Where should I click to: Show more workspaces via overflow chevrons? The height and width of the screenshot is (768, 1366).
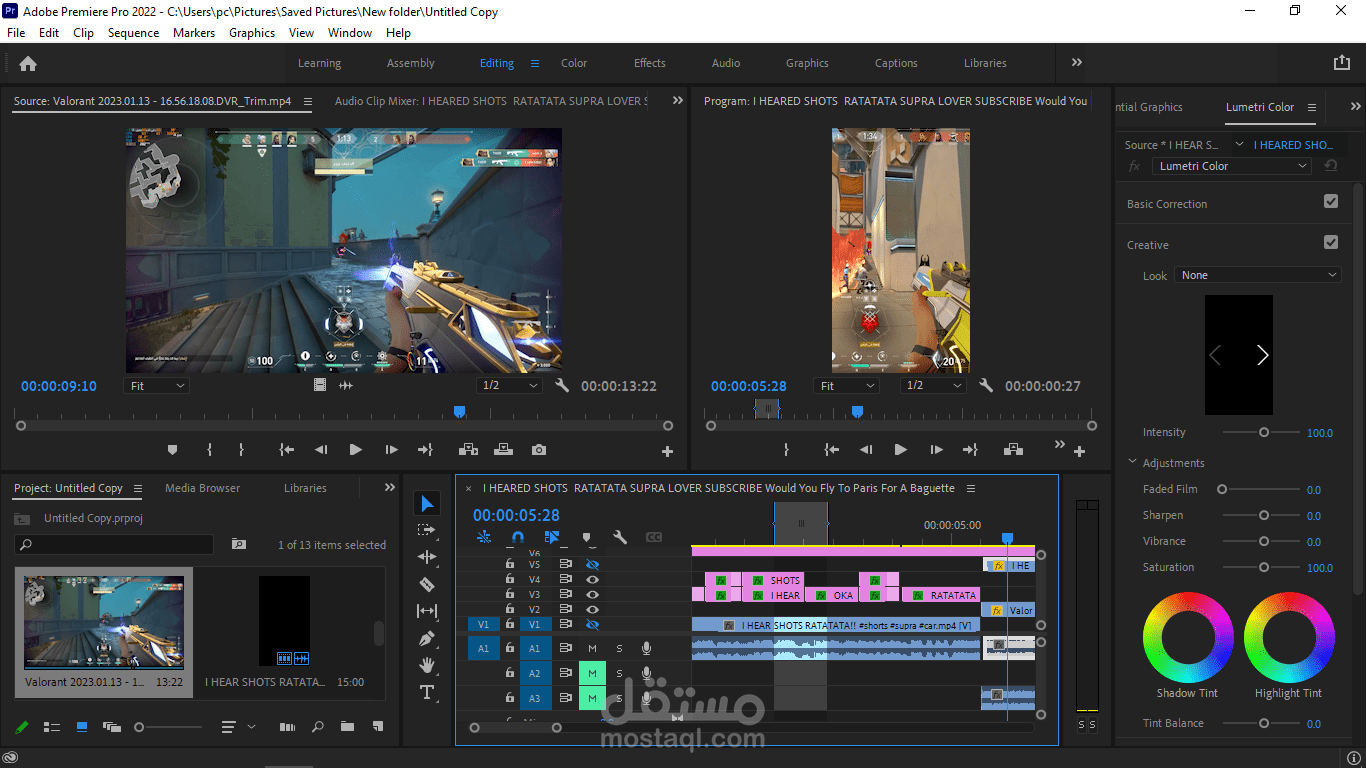tap(1077, 62)
